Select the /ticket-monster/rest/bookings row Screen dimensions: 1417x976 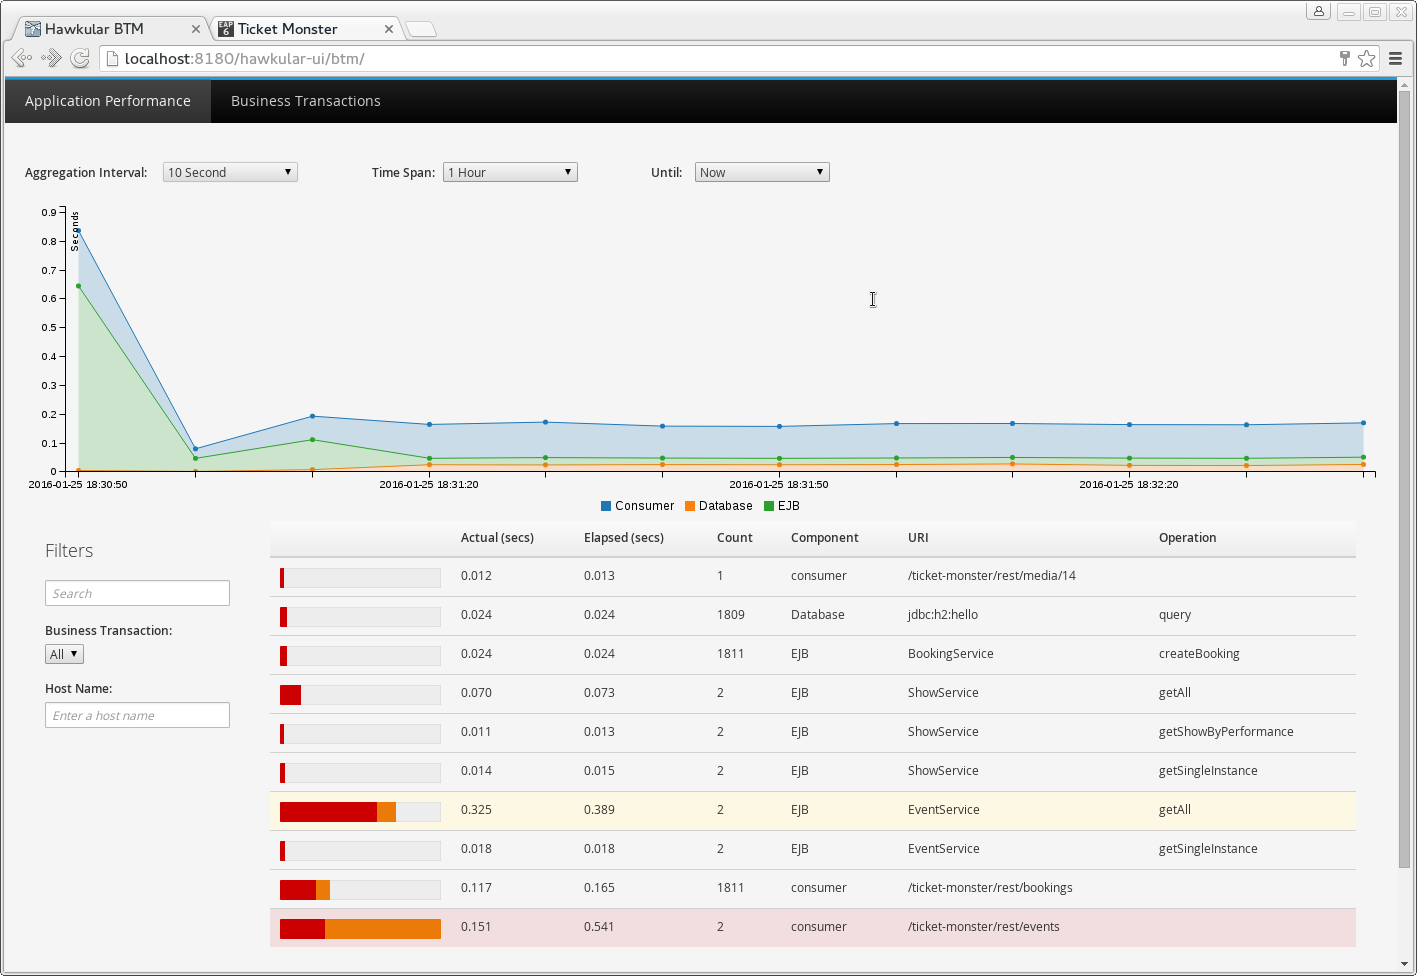coord(813,888)
